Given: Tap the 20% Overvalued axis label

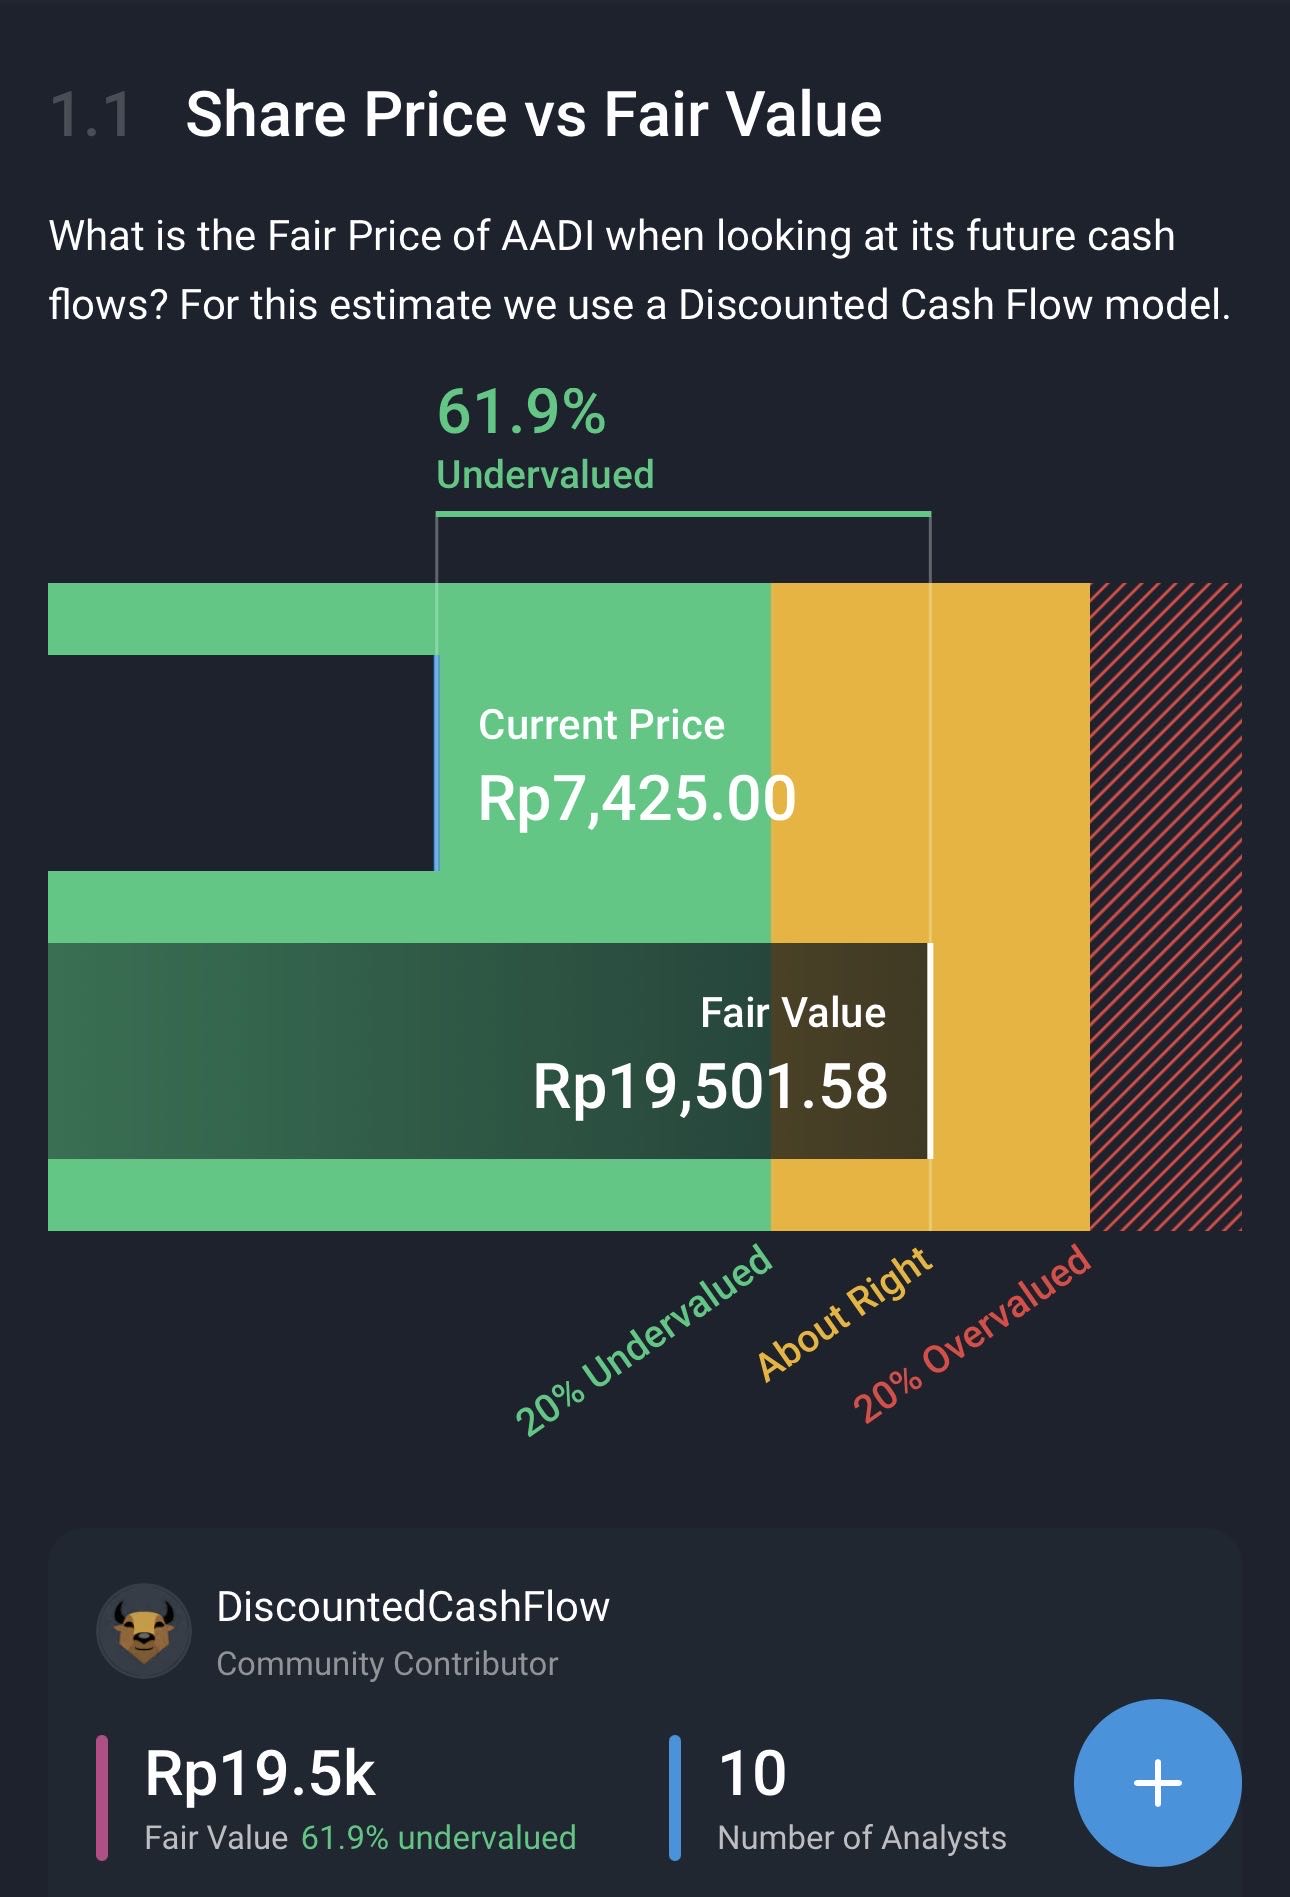Looking at the screenshot, I should tap(971, 1333).
